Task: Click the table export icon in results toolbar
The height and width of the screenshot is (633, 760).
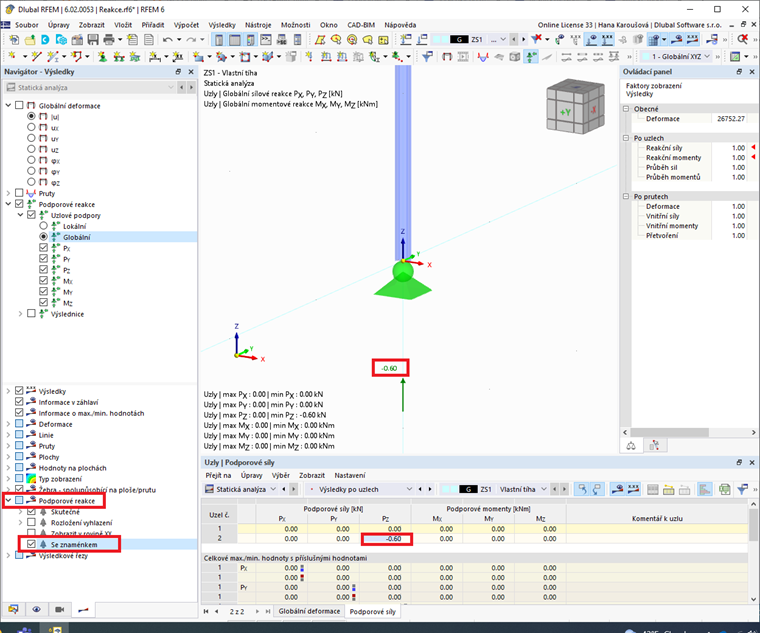Action: pyautogui.click(x=724, y=490)
